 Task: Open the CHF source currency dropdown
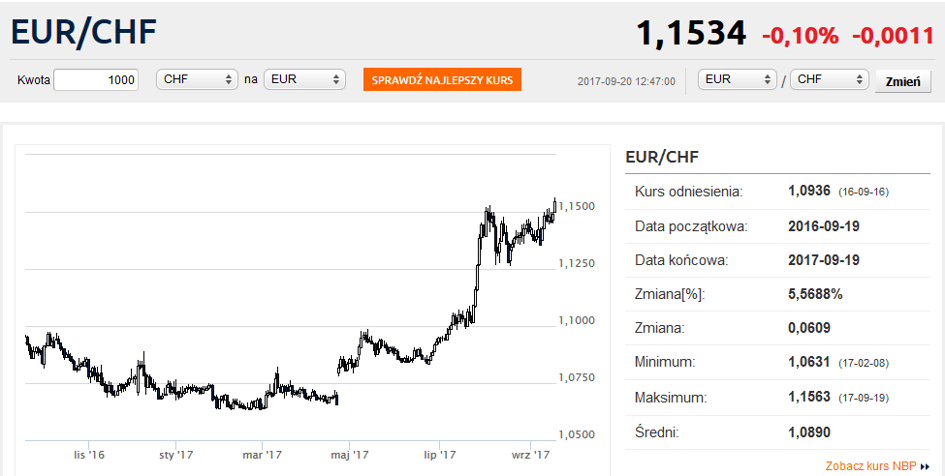click(x=197, y=80)
